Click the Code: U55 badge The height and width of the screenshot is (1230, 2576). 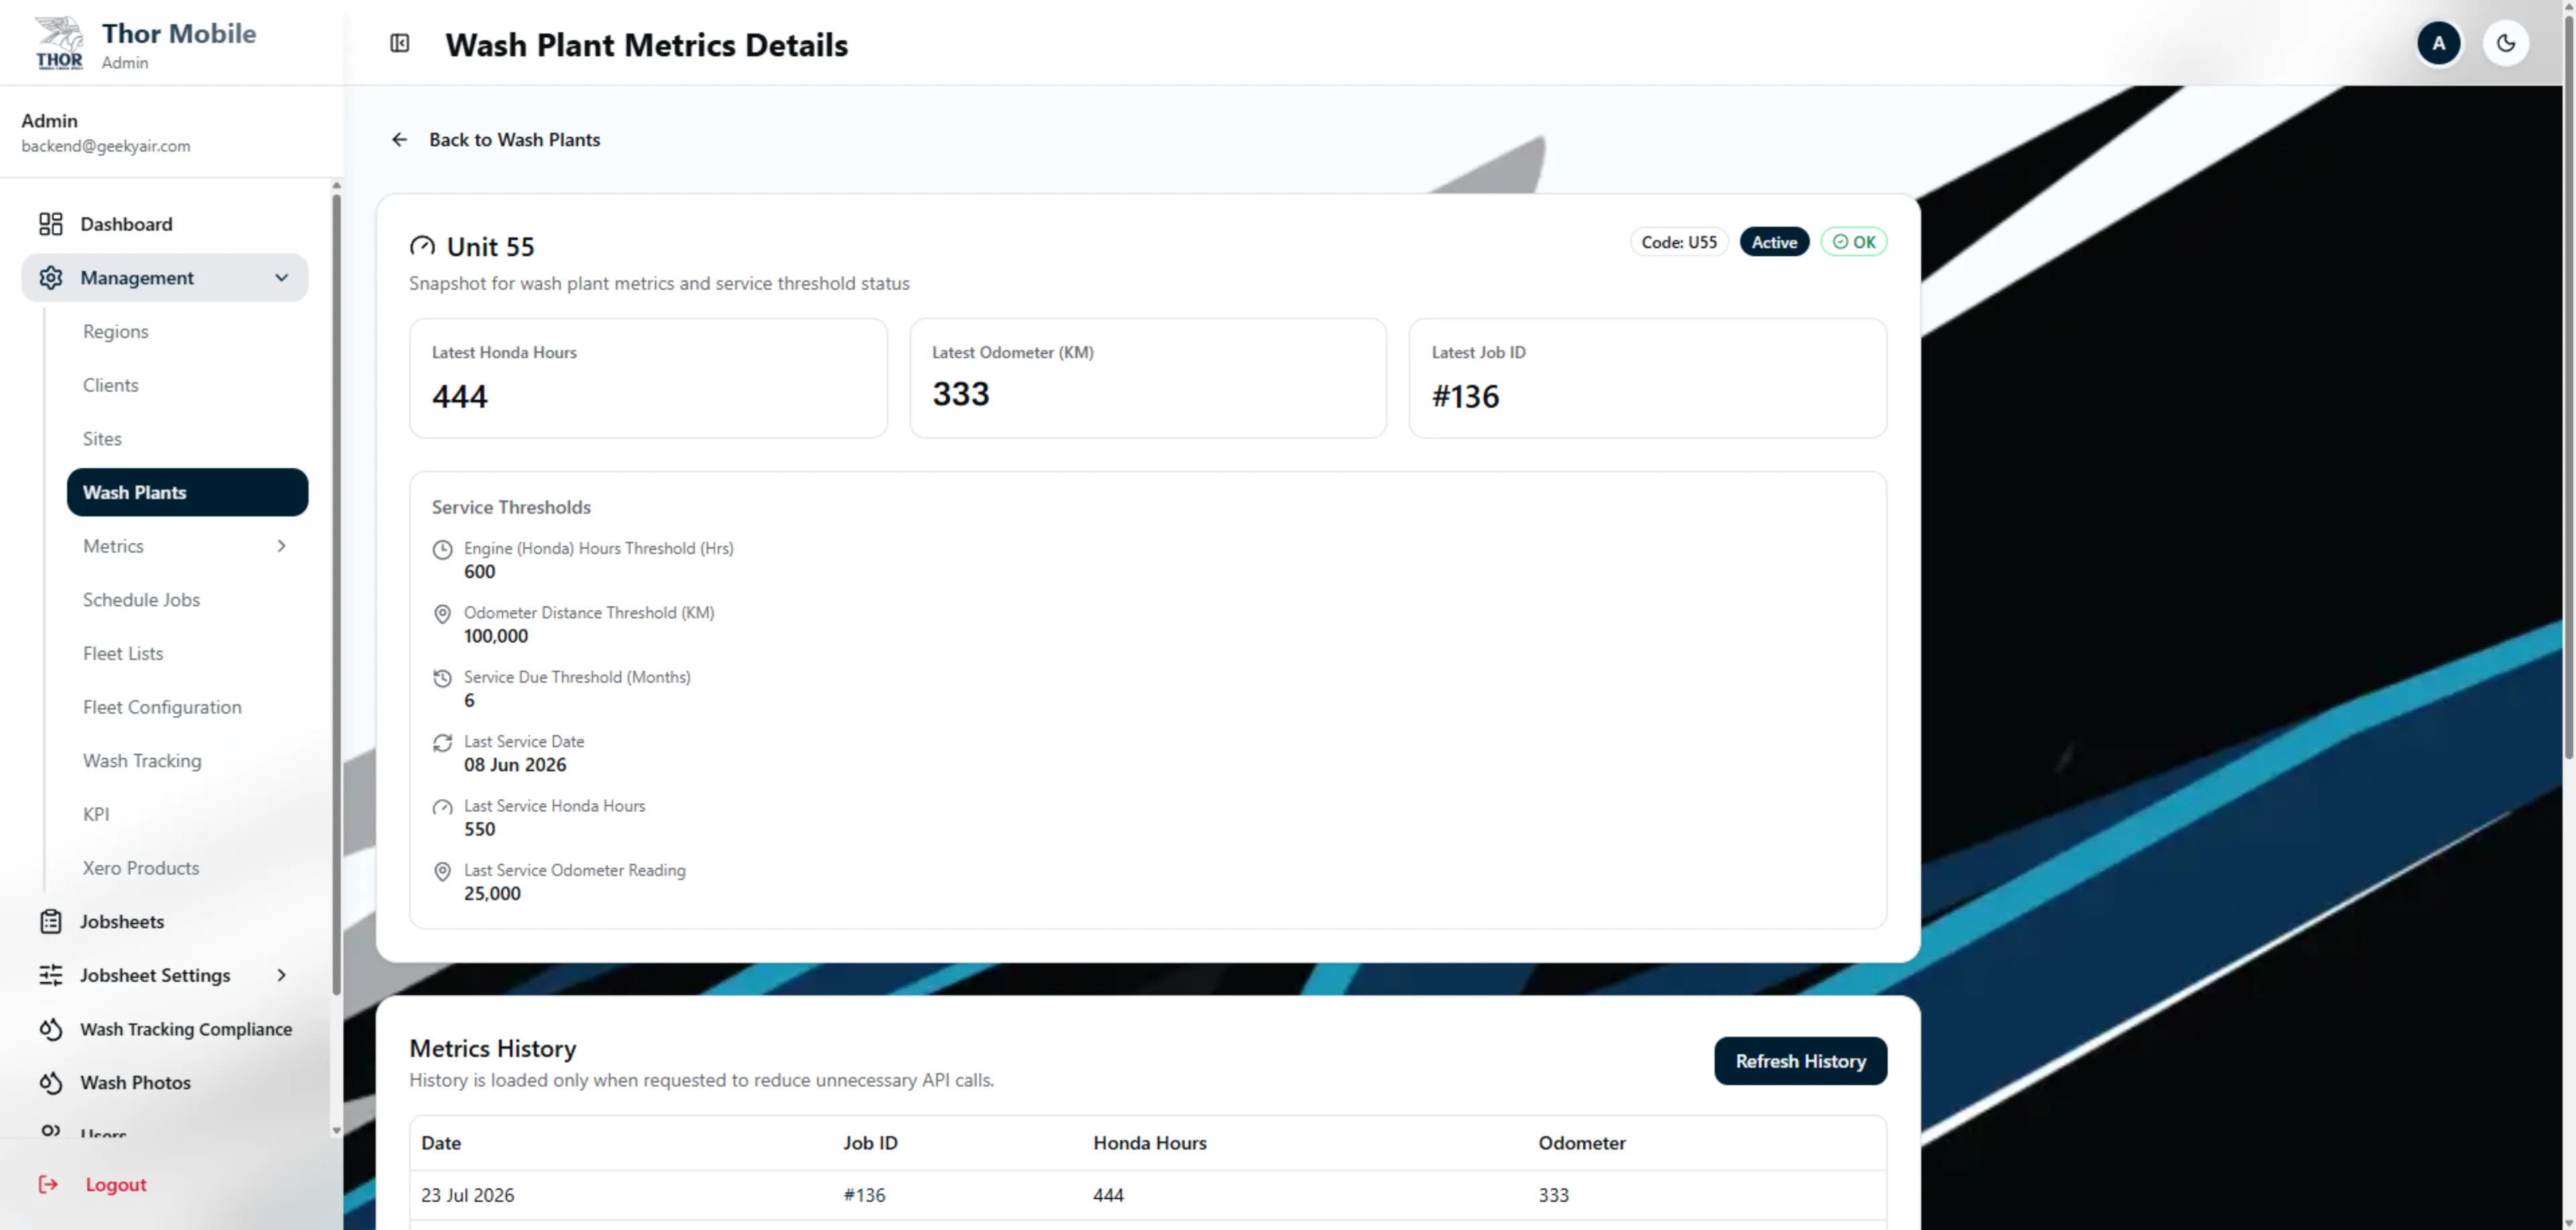coord(1679,242)
